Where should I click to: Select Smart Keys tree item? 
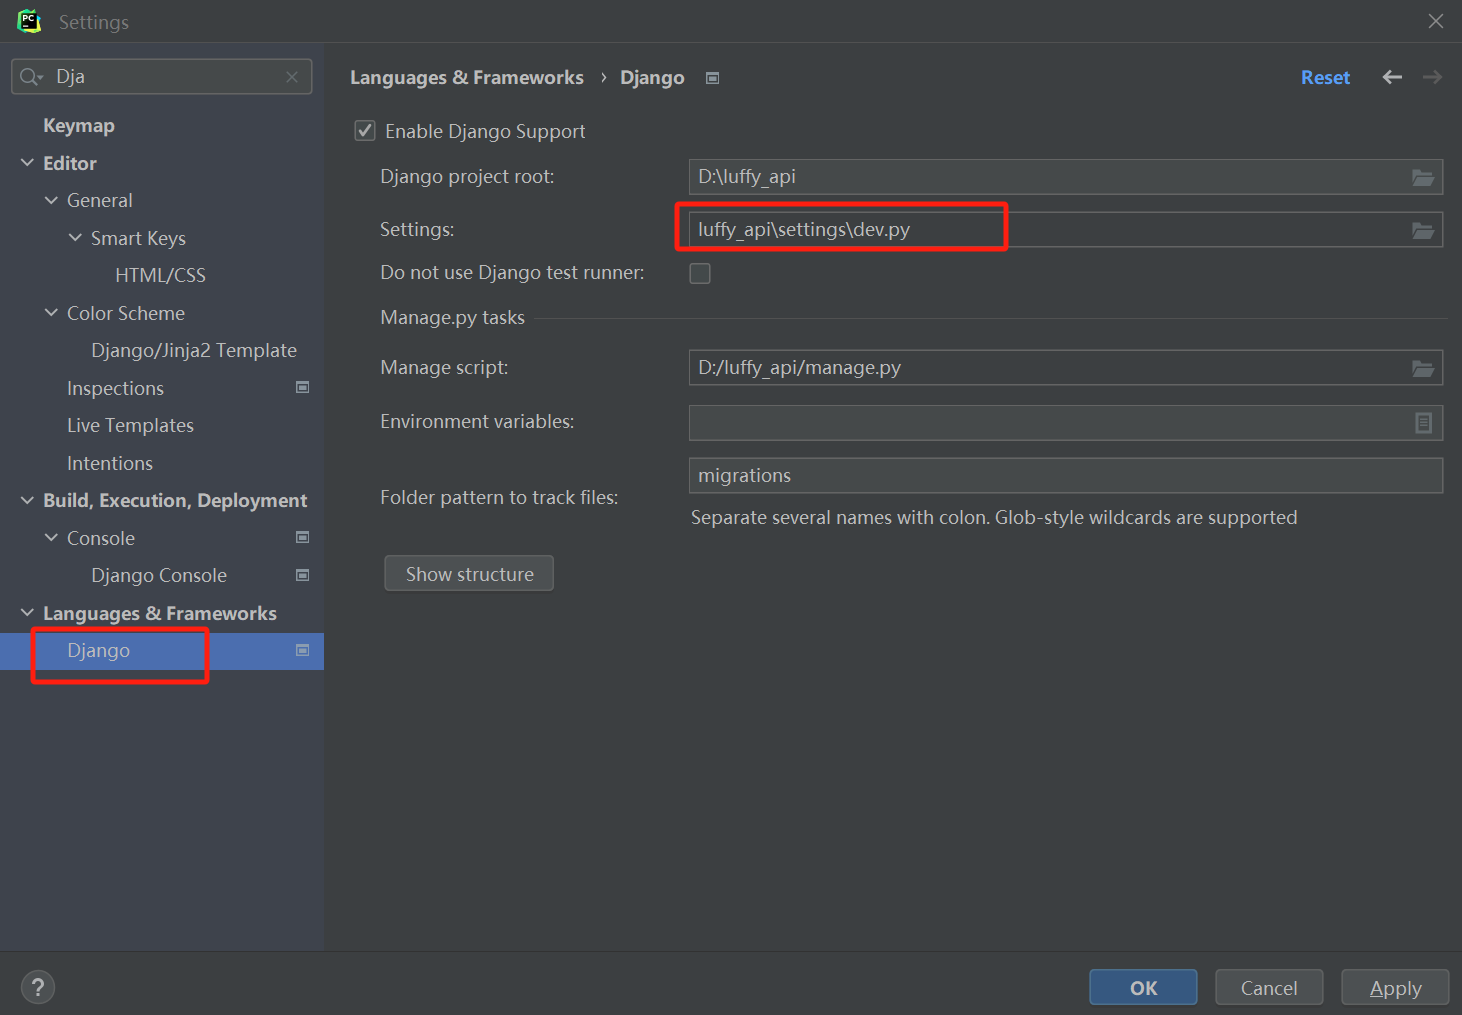[138, 238]
